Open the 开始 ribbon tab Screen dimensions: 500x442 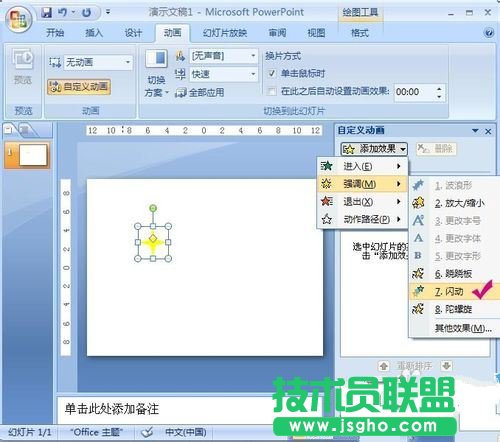click(55, 33)
